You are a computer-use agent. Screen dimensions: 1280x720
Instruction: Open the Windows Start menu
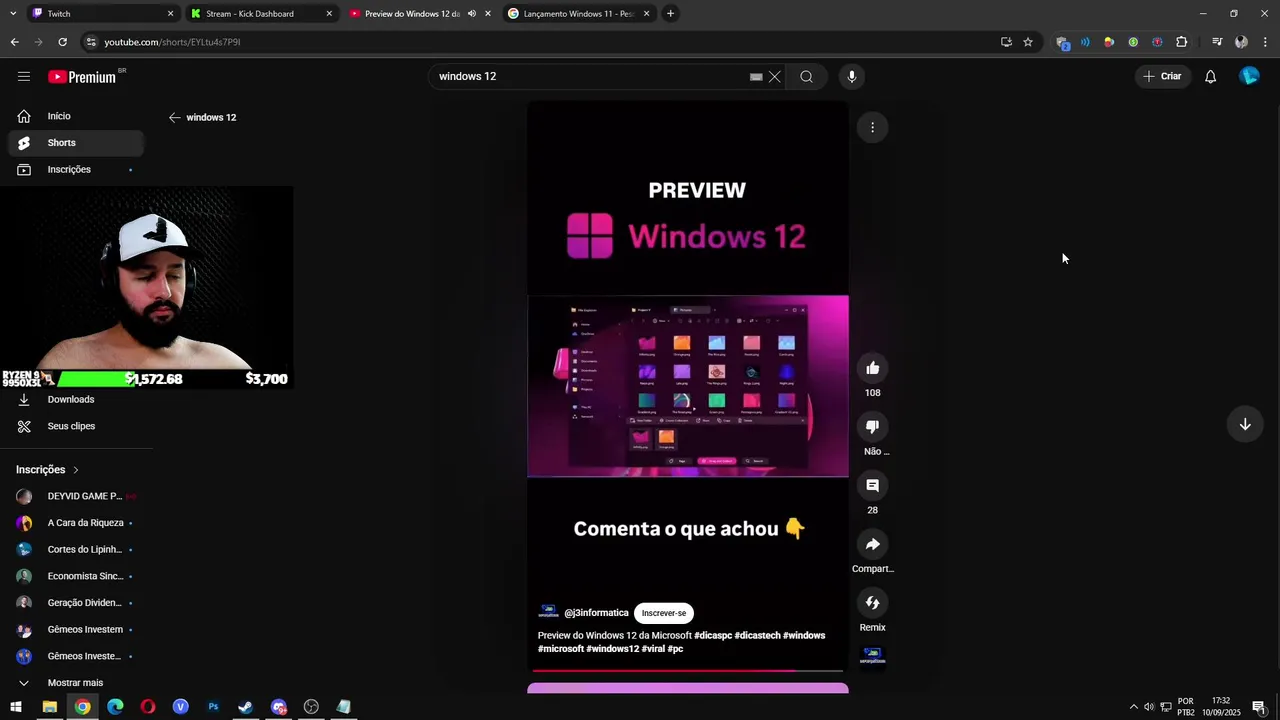click(x=15, y=707)
